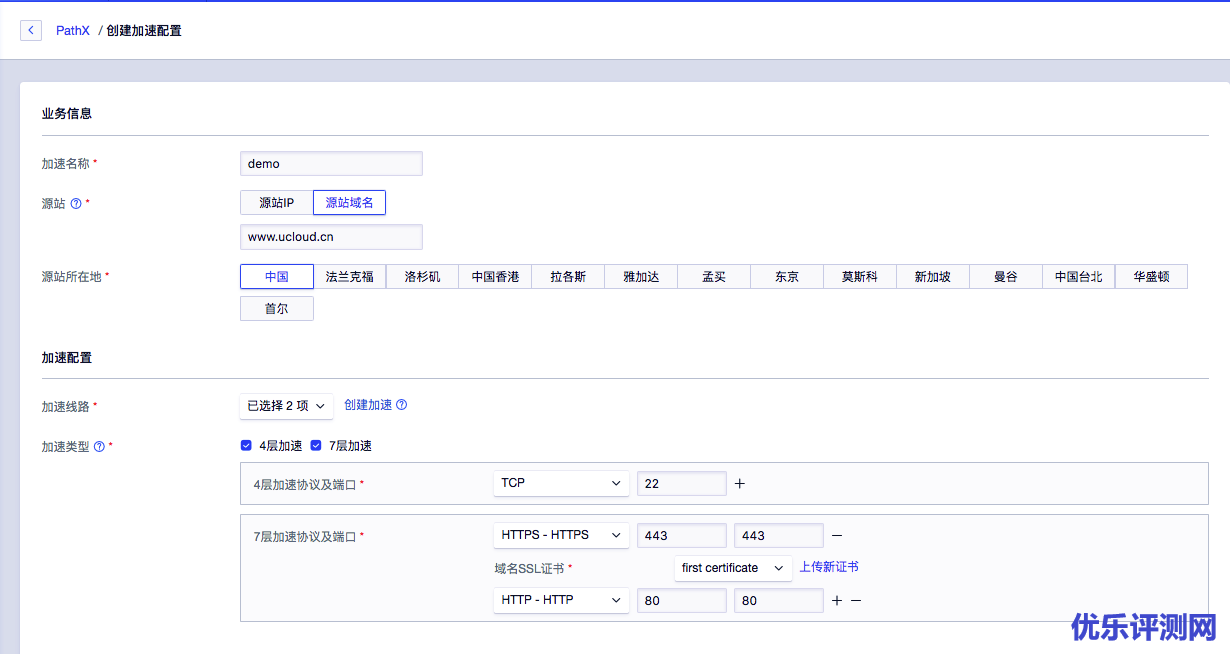Add another 7层 port row with plus icon
This screenshot has width=1230, height=654.
click(837, 601)
